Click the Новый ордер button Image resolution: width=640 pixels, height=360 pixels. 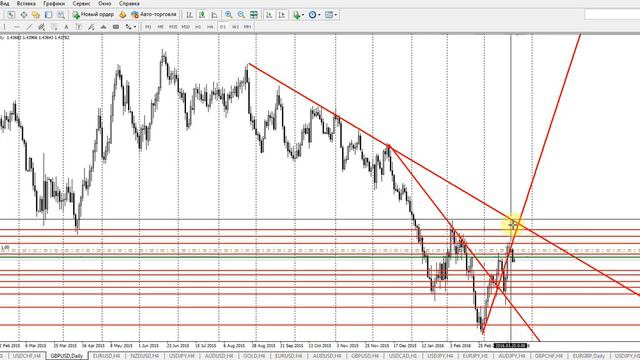coord(93,15)
